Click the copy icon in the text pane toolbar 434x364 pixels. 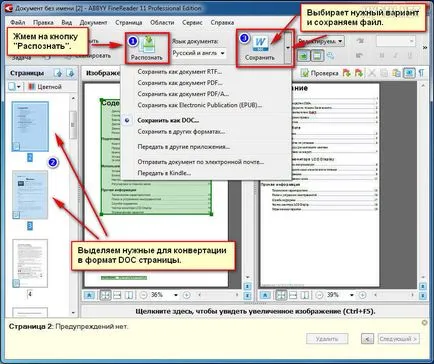384,73
